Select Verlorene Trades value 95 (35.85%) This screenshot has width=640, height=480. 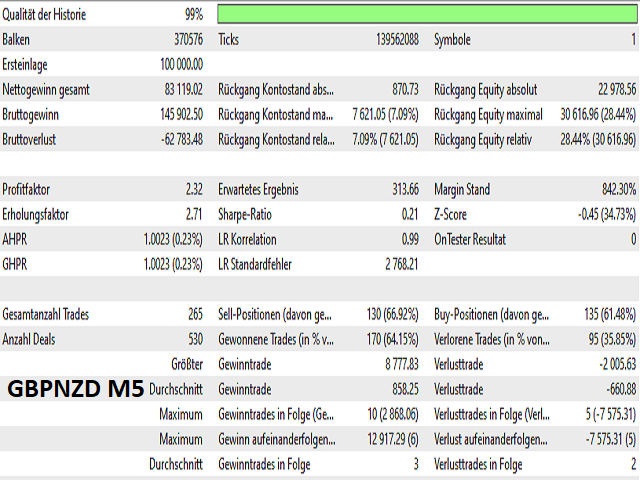[x=612, y=339]
